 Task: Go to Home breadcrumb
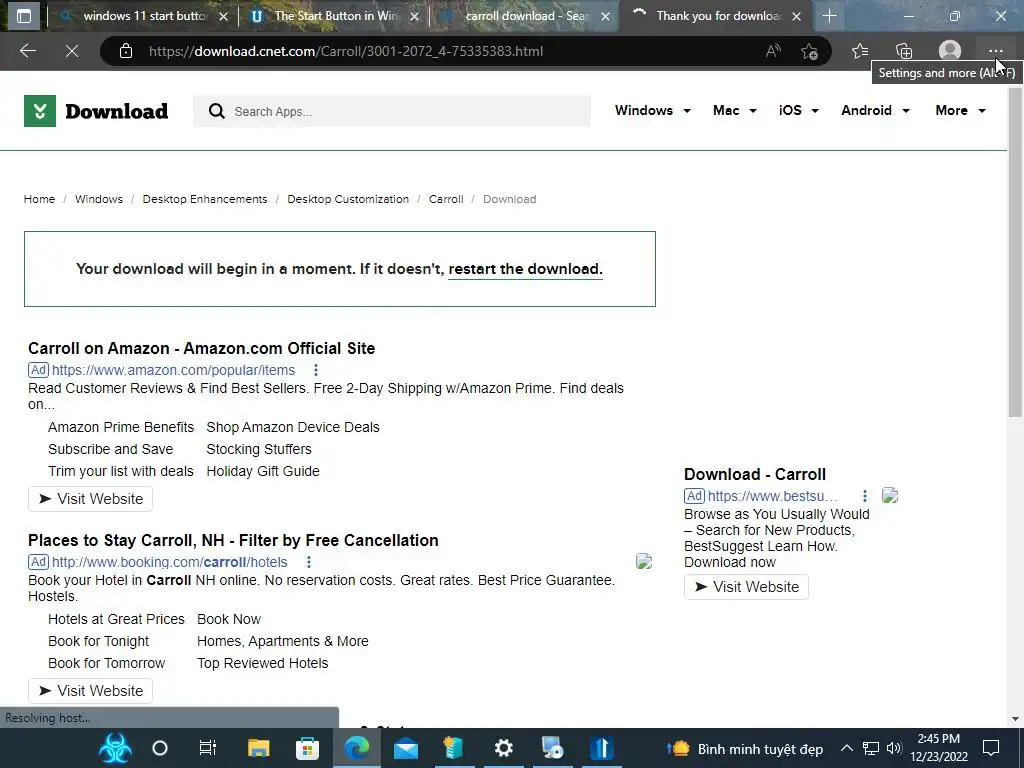click(39, 199)
